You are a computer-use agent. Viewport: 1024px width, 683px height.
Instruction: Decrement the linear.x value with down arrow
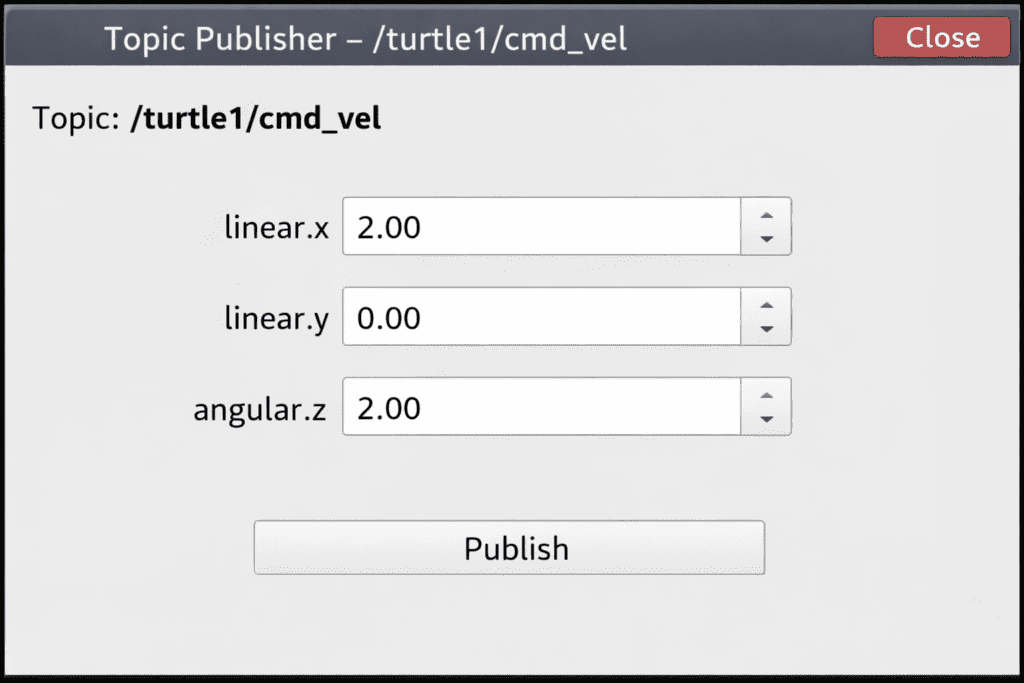(x=766, y=238)
